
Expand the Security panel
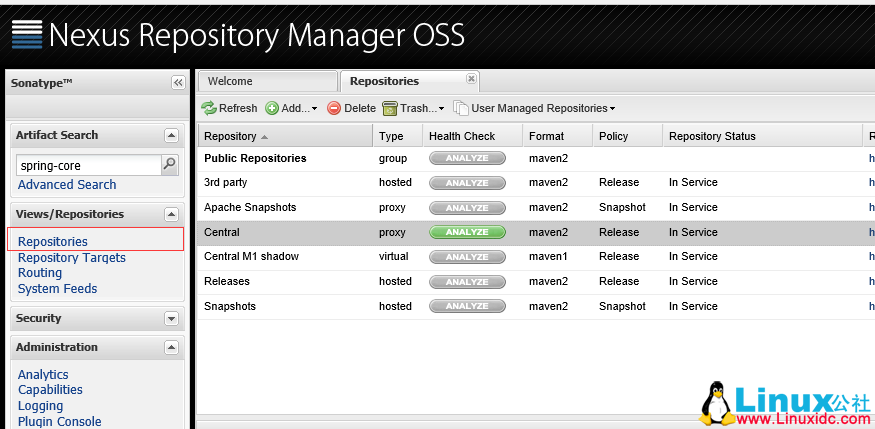point(171,318)
